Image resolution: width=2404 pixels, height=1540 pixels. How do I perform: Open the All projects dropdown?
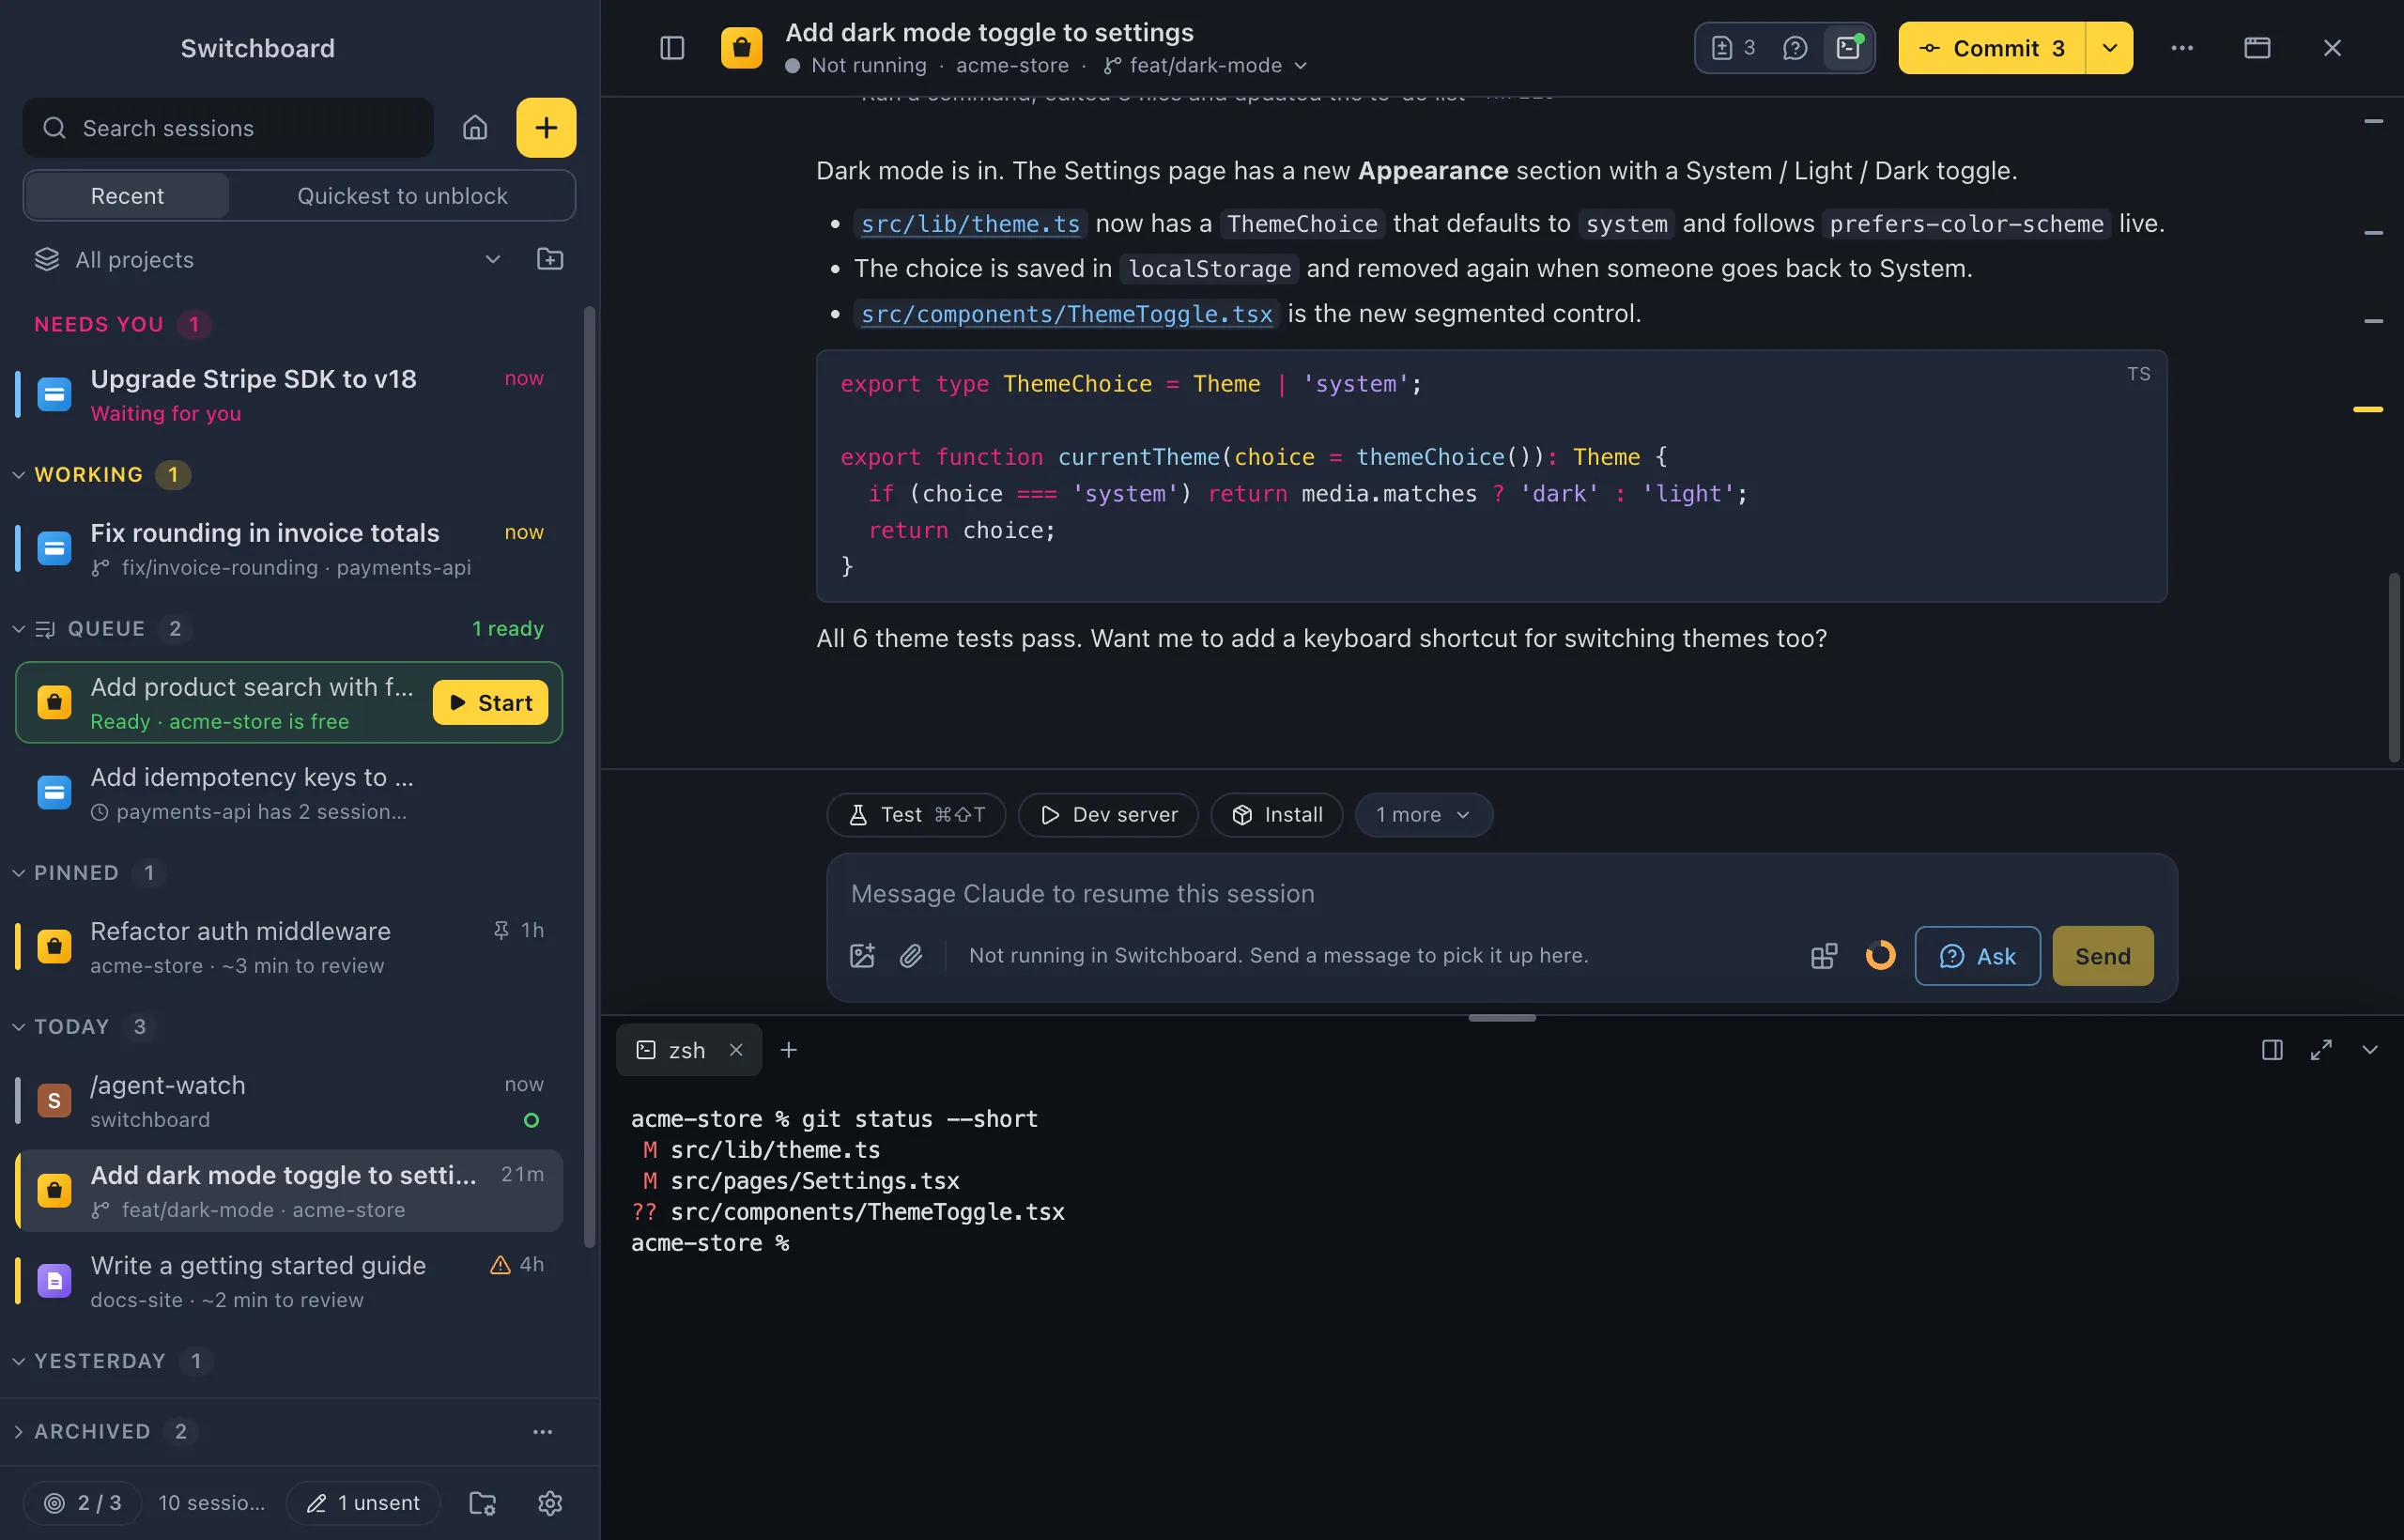[x=268, y=259]
